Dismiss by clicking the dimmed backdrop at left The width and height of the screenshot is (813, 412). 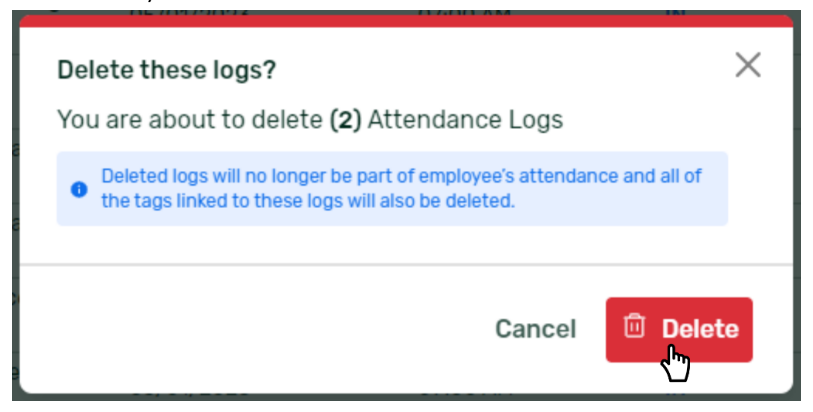tap(16, 207)
